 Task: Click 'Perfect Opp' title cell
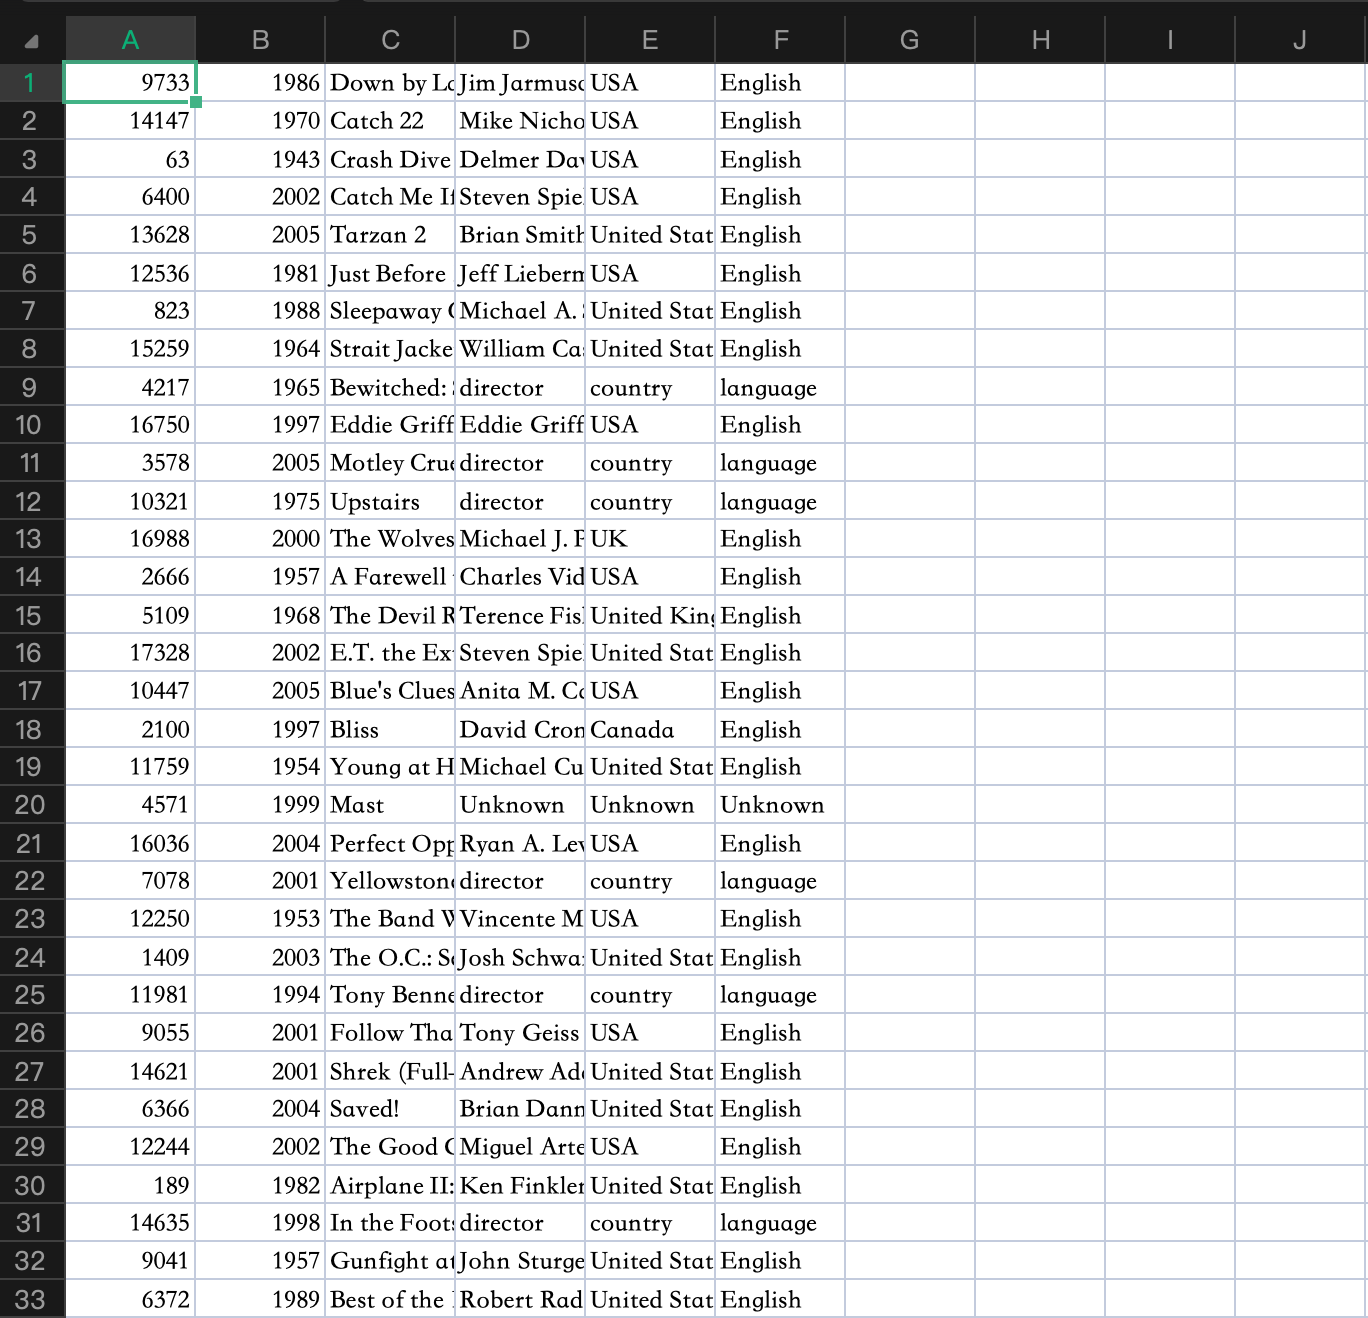(x=390, y=843)
